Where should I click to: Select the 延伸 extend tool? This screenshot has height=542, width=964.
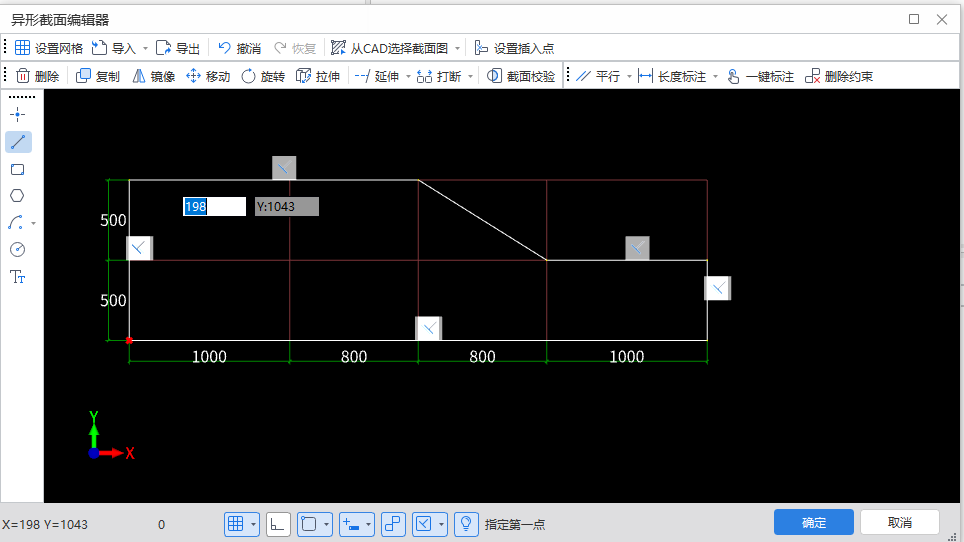click(x=377, y=76)
